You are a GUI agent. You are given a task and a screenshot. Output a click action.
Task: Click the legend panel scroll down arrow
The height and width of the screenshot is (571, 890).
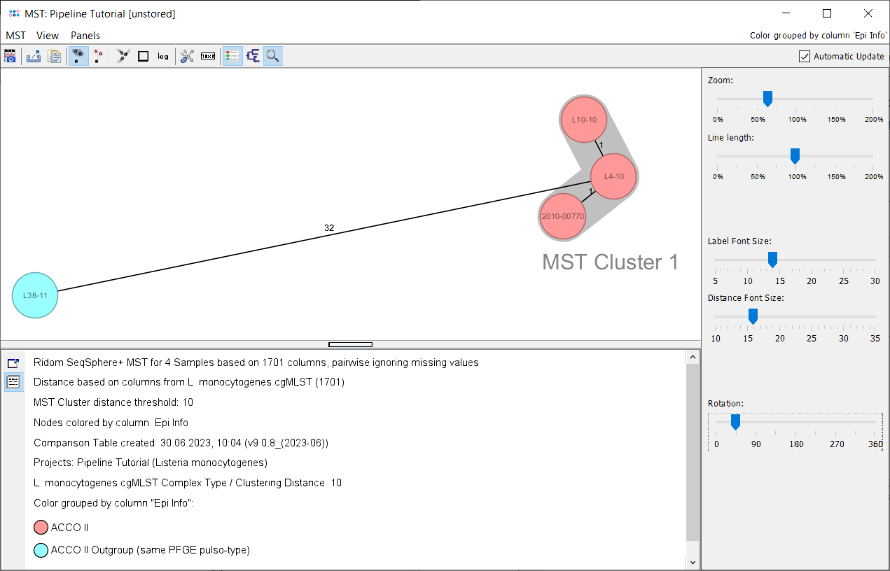[692, 562]
